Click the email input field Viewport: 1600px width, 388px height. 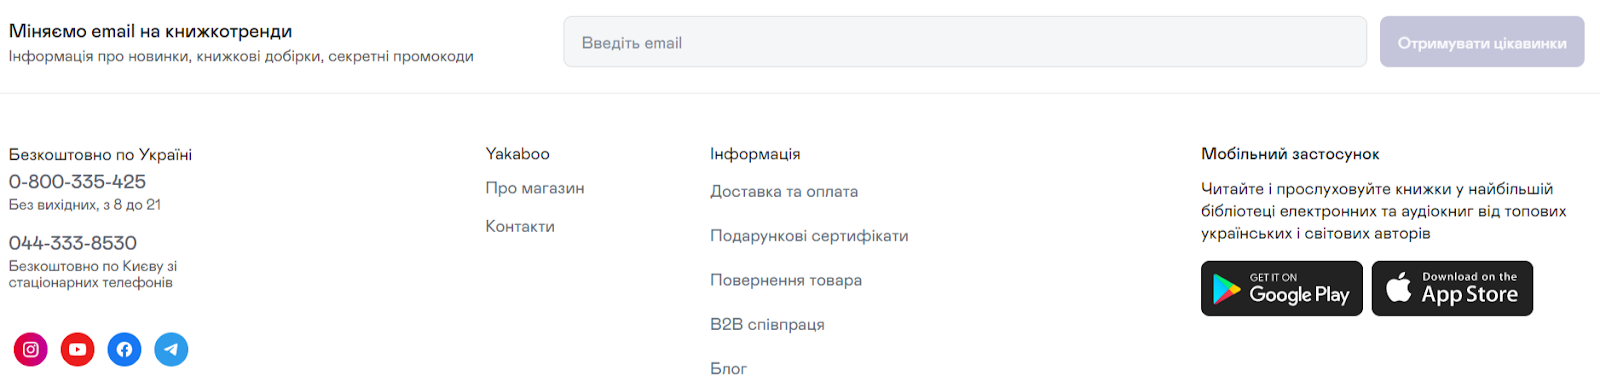965,42
